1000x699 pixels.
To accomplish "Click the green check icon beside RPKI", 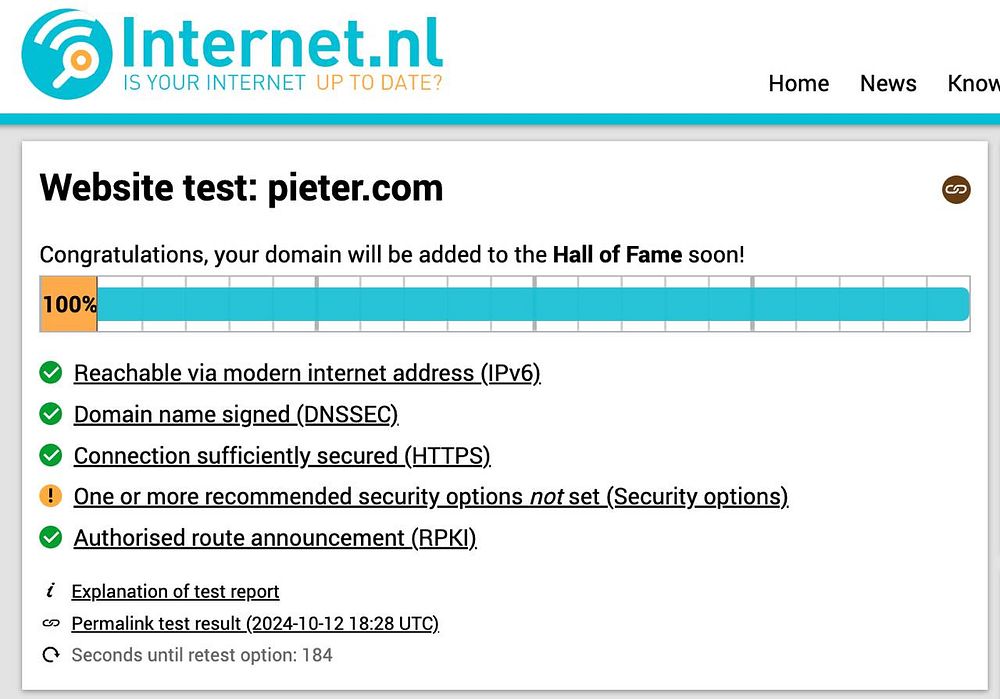I will [x=50, y=538].
